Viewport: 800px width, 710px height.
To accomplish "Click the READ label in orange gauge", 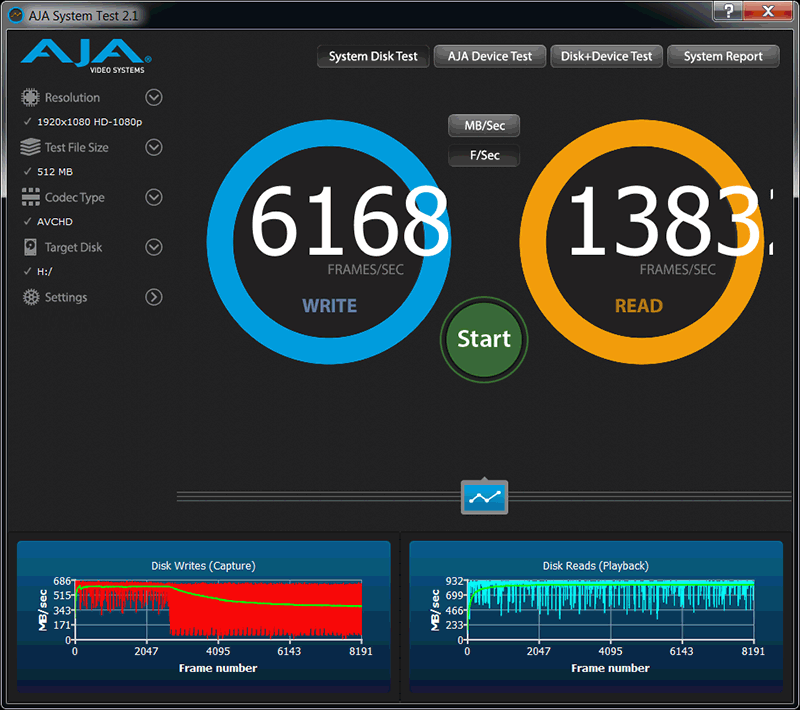I will coord(639,306).
